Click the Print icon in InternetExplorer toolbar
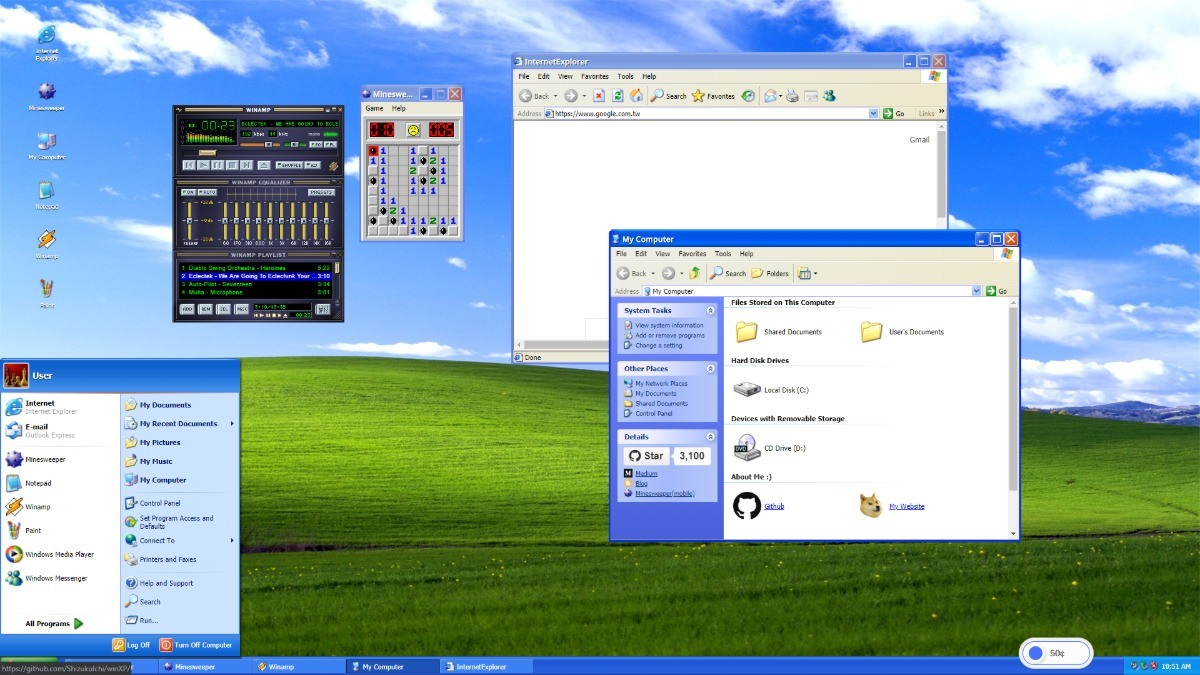Viewport: 1200px width, 675px height. pos(792,96)
